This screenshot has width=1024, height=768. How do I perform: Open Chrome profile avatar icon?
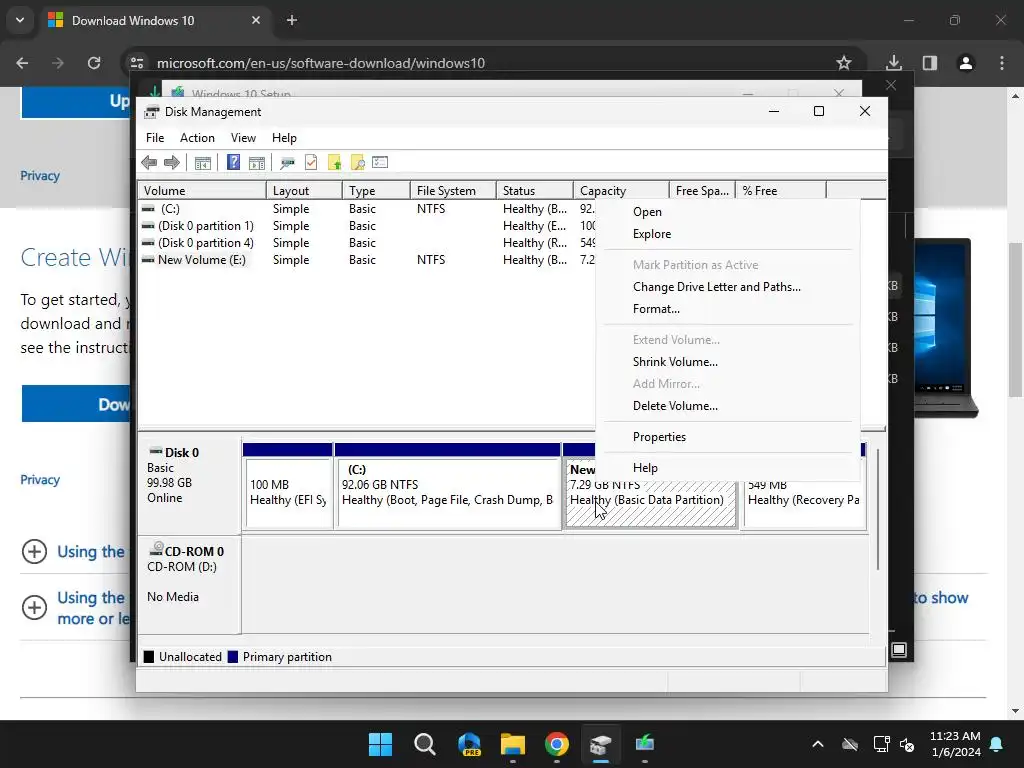[965, 63]
